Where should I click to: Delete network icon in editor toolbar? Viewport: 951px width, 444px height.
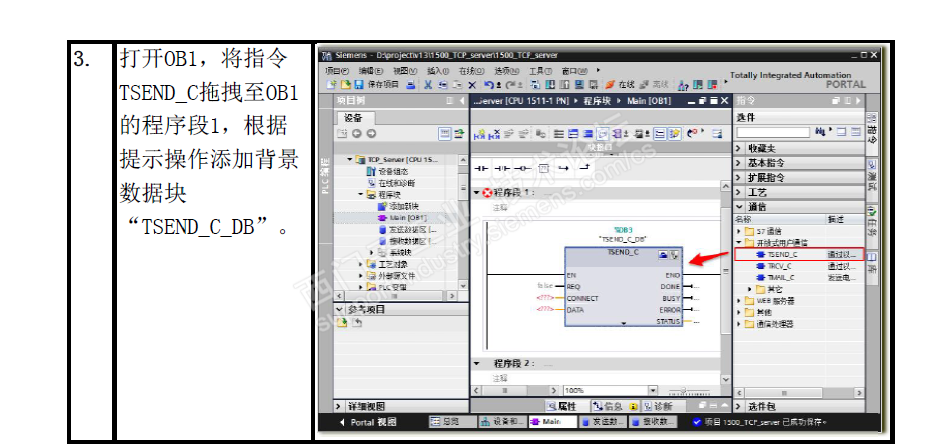(496, 133)
